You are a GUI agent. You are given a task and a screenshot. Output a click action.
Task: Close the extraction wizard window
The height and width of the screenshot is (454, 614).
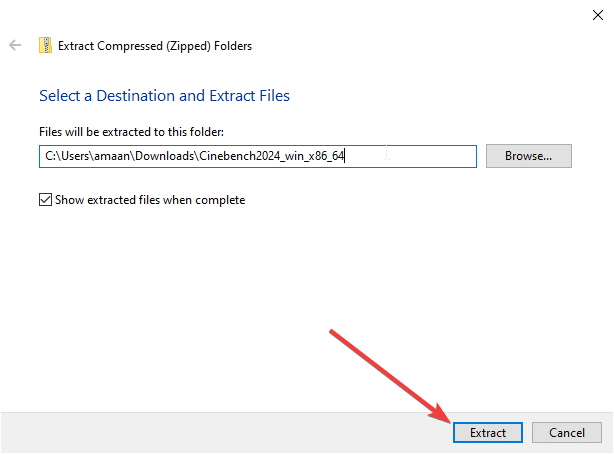pos(598,15)
